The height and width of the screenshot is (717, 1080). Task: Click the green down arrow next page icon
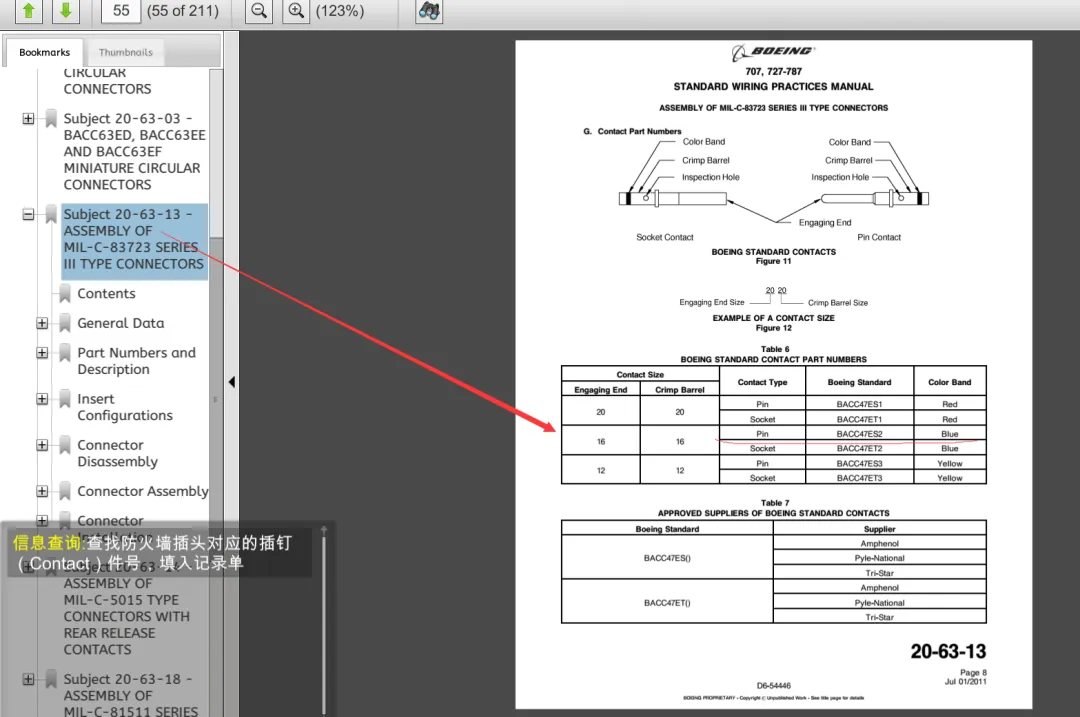65,11
